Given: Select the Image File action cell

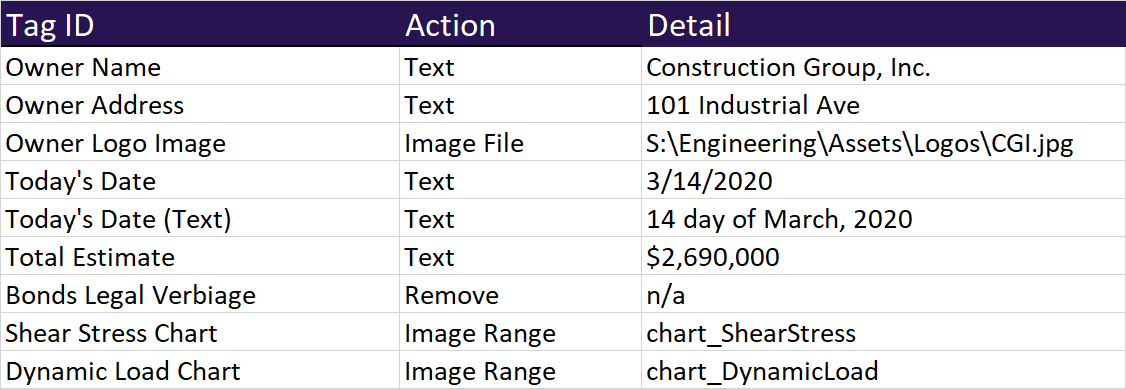Looking at the screenshot, I should [x=521, y=143].
